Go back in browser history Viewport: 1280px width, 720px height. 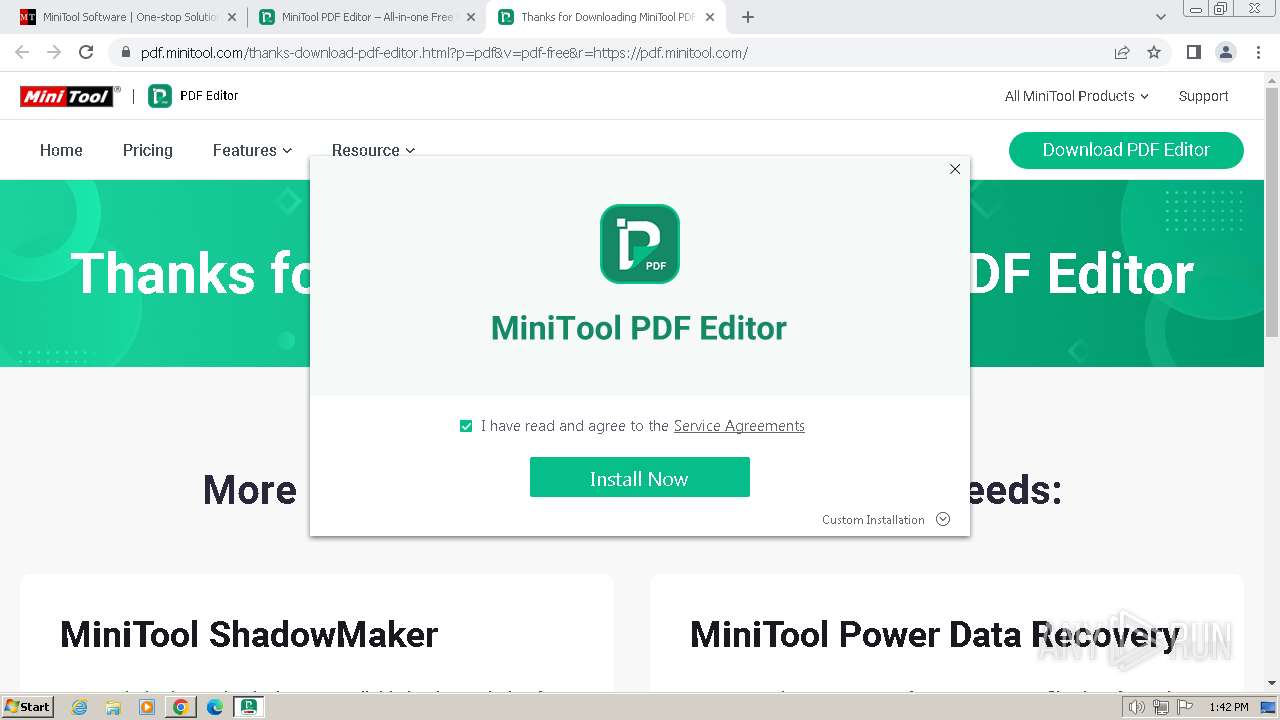click(x=22, y=53)
